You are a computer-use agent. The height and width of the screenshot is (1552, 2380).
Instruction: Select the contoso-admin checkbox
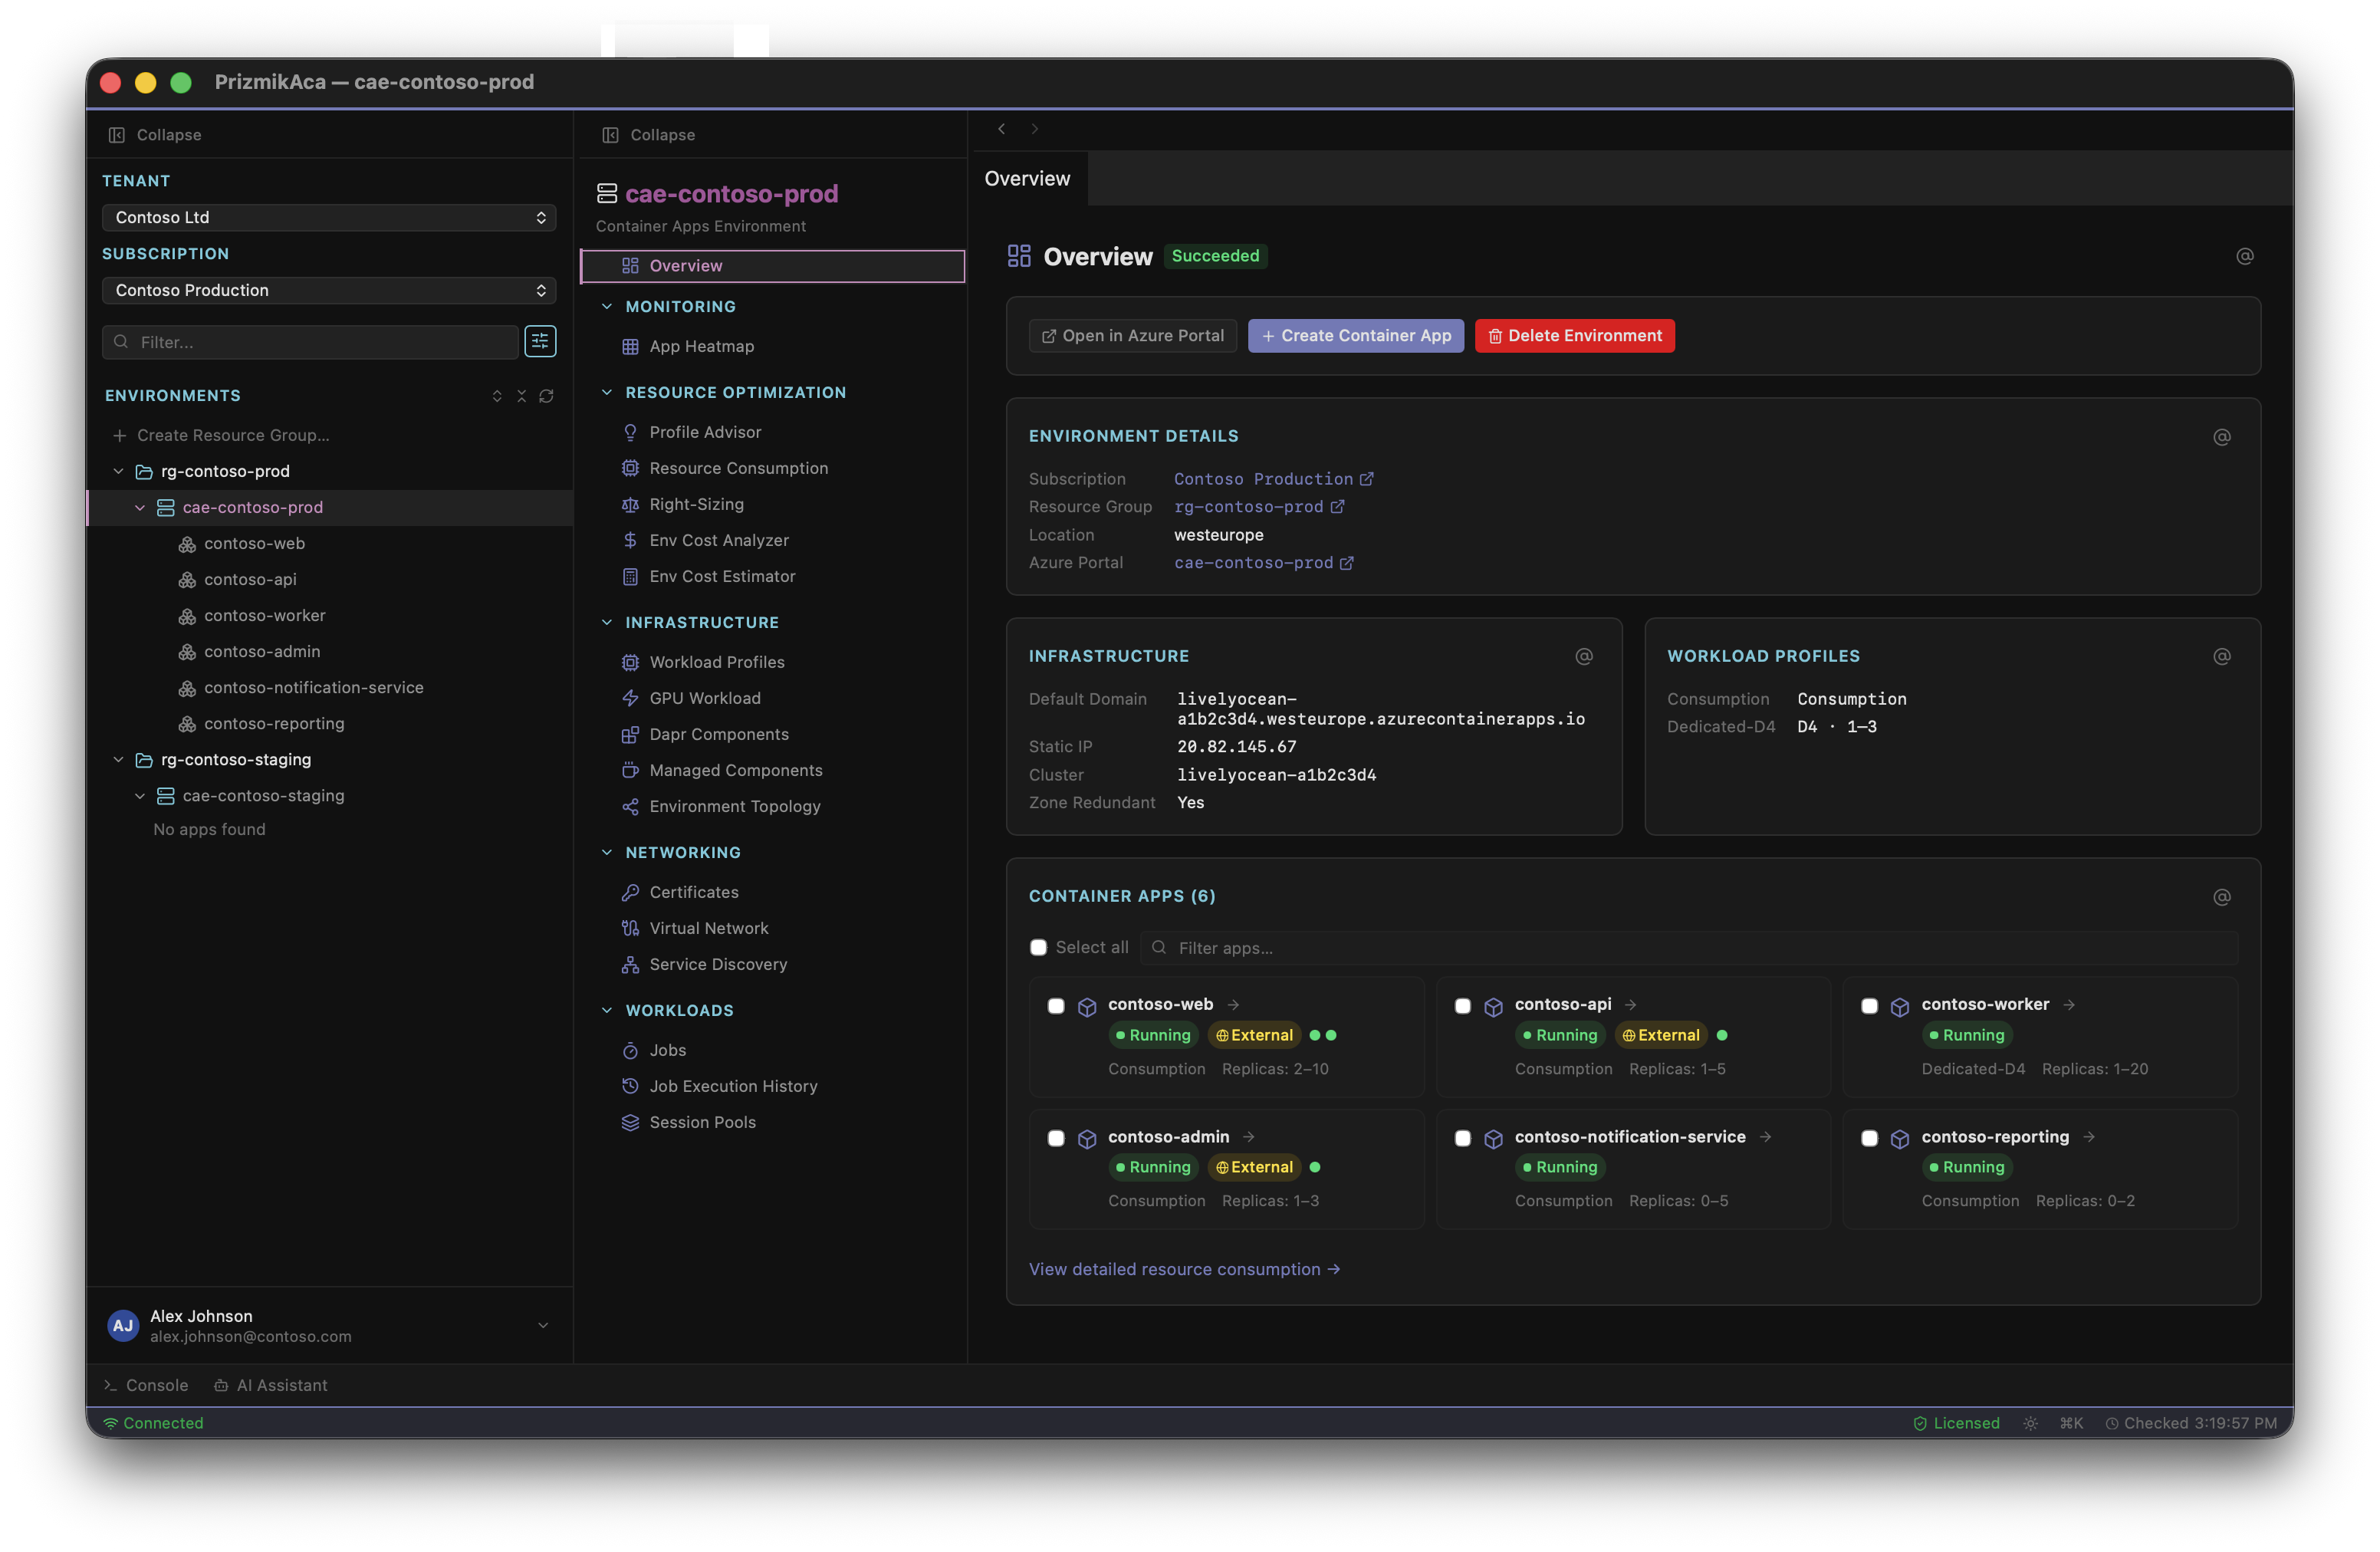[x=1056, y=1138]
